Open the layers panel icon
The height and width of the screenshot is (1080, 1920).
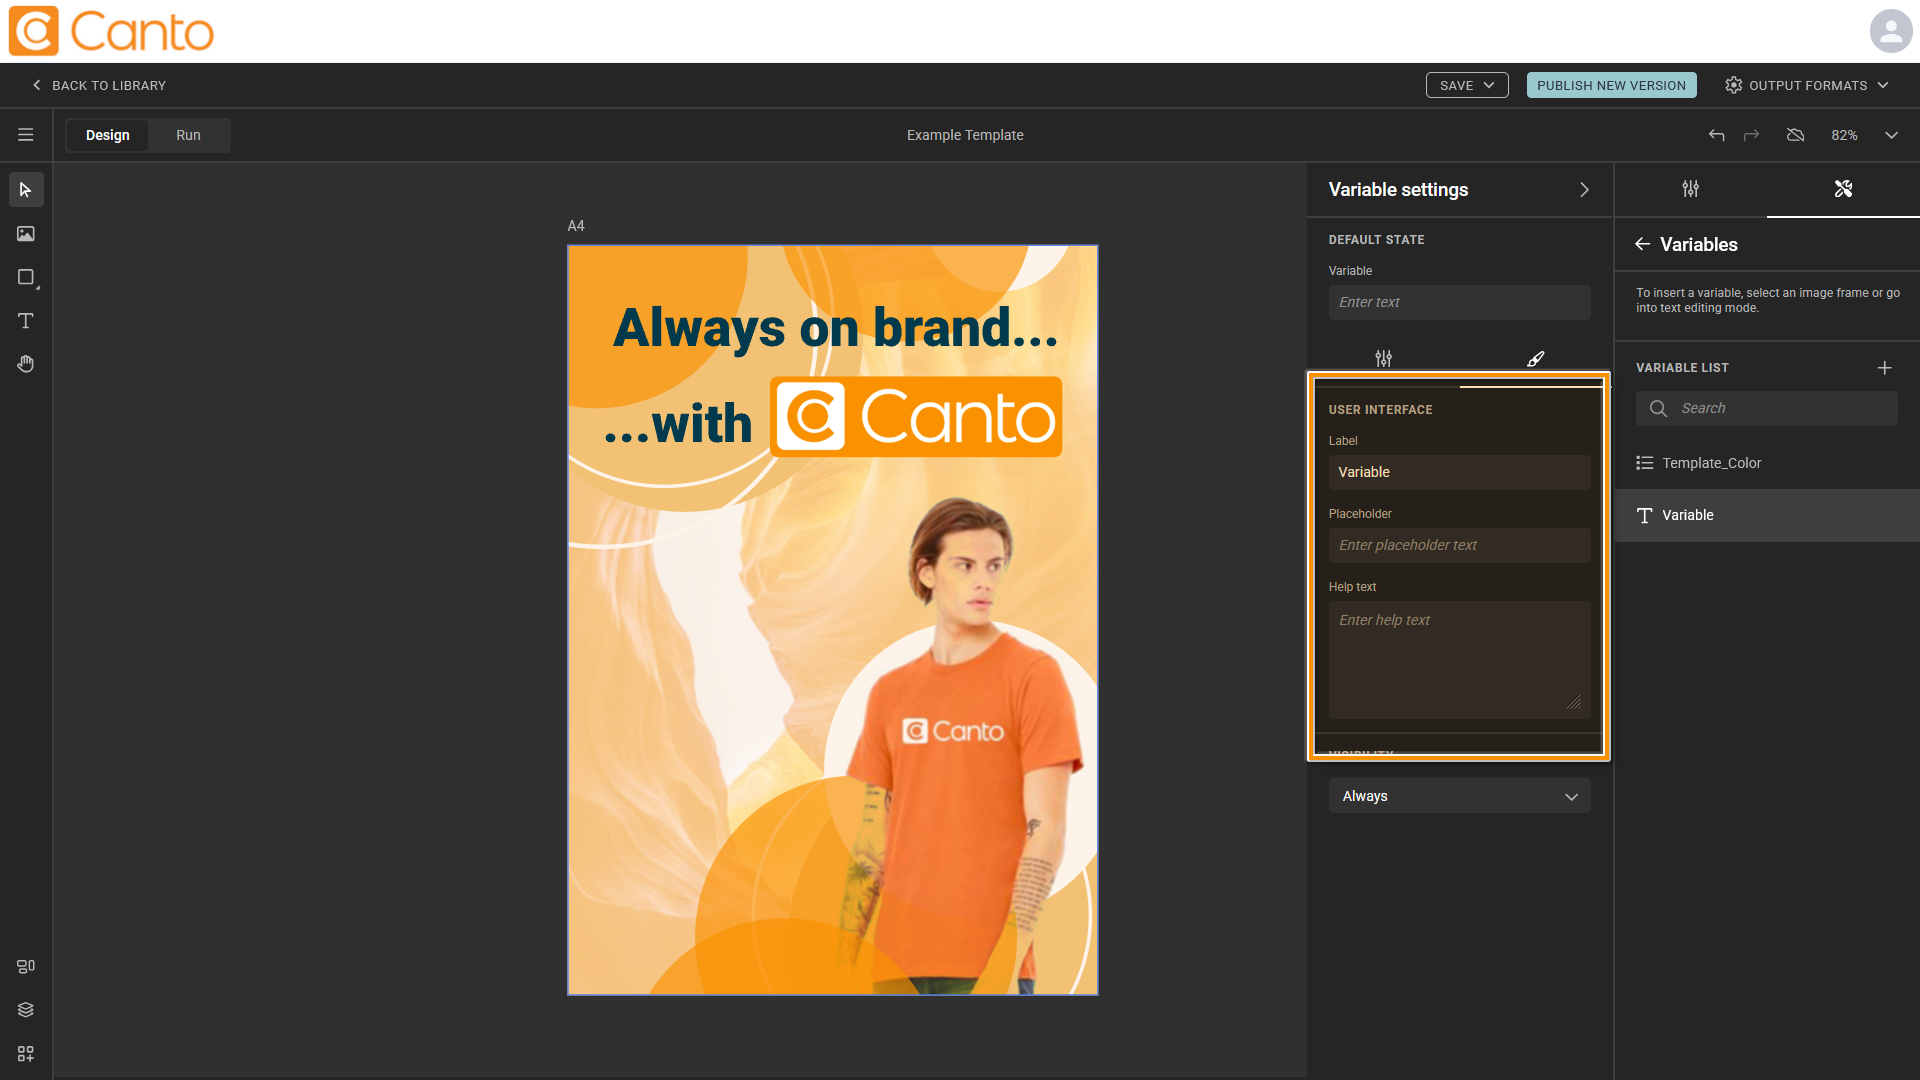[26, 1010]
